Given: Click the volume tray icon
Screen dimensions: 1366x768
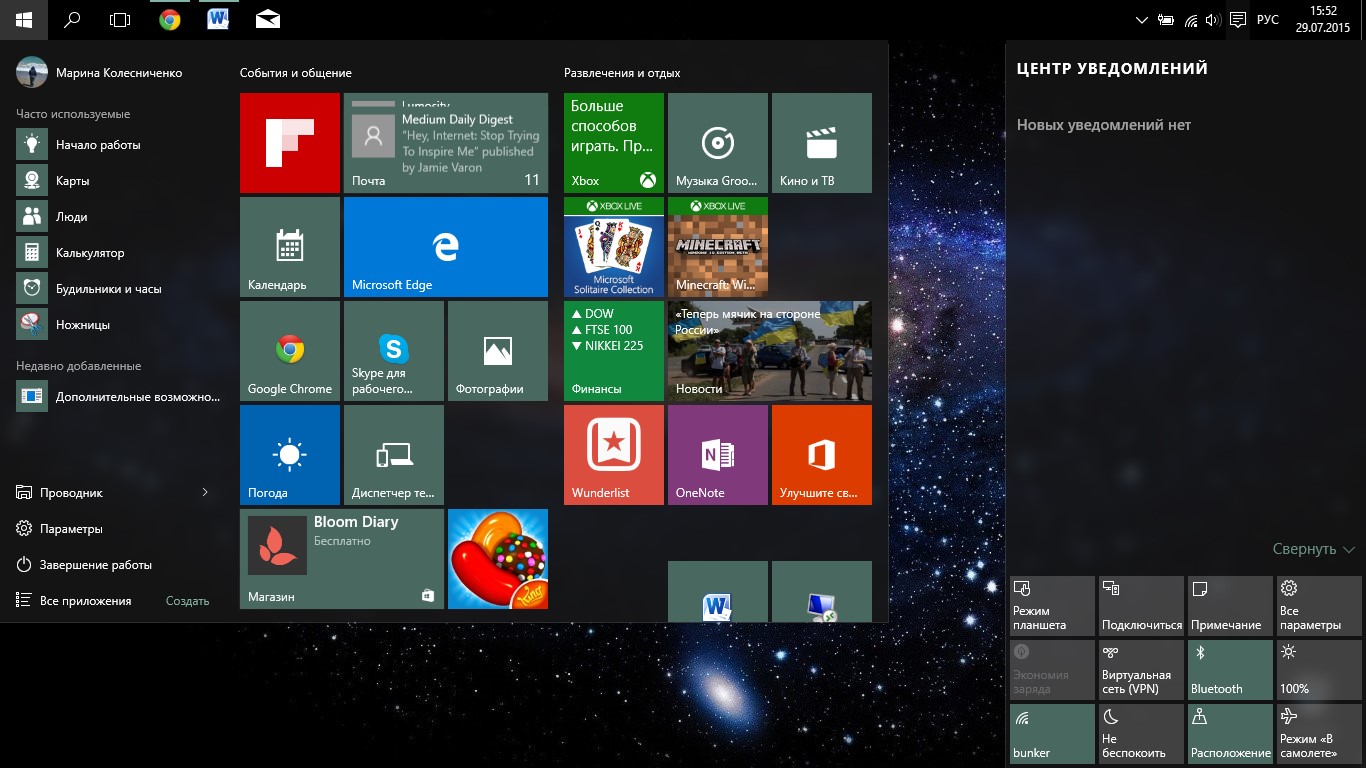Looking at the screenshot, I should [x=1214, y=19].
